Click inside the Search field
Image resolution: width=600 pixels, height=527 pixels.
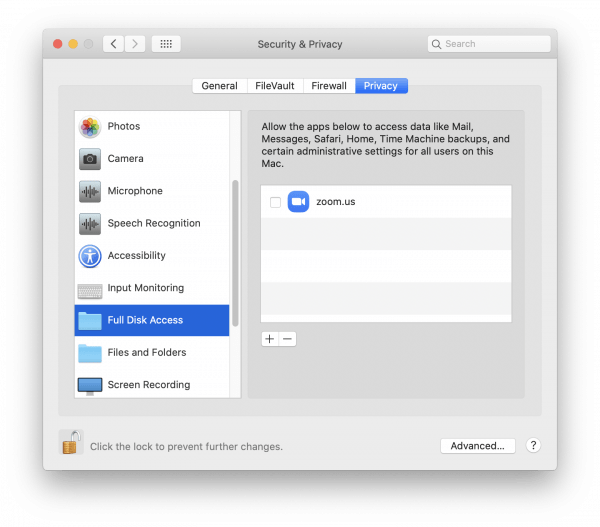pyautogui.click(x=489, y=44)
